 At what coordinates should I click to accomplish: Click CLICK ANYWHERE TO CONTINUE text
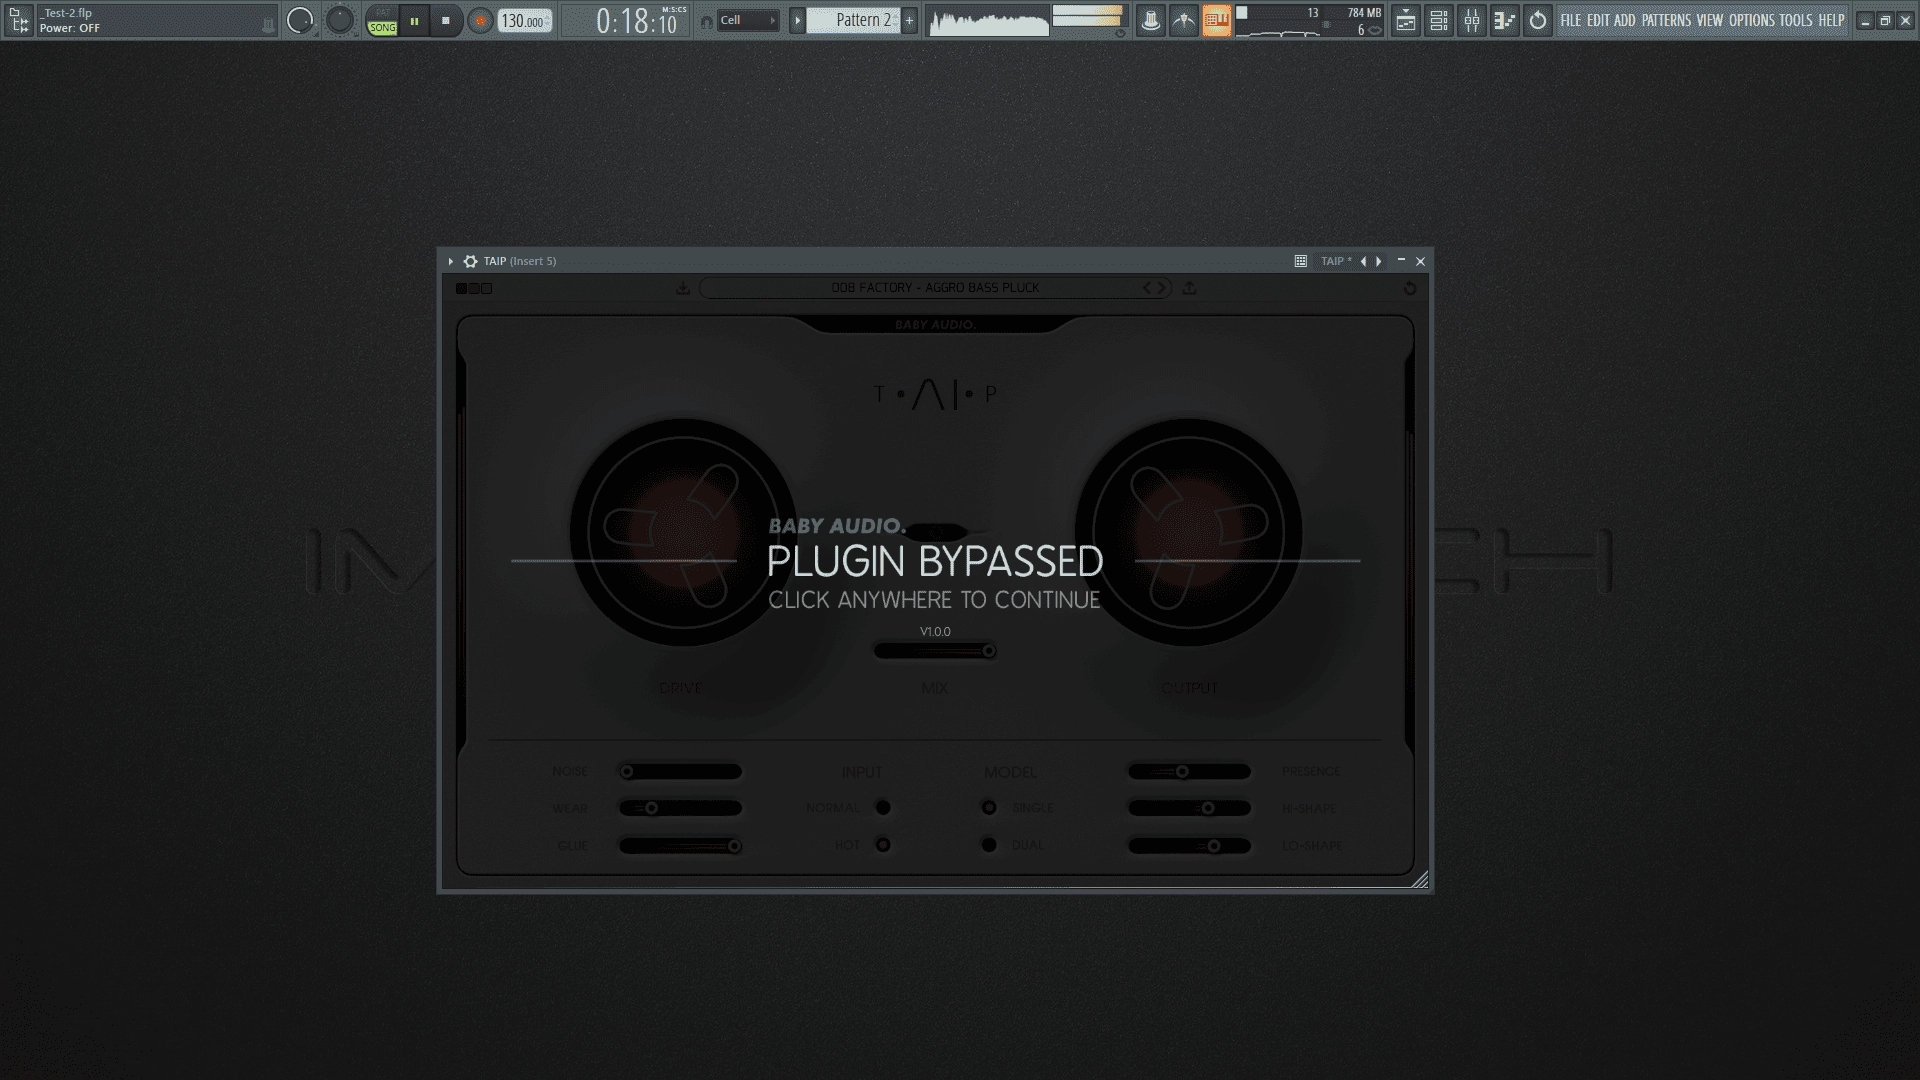(934, 600)
